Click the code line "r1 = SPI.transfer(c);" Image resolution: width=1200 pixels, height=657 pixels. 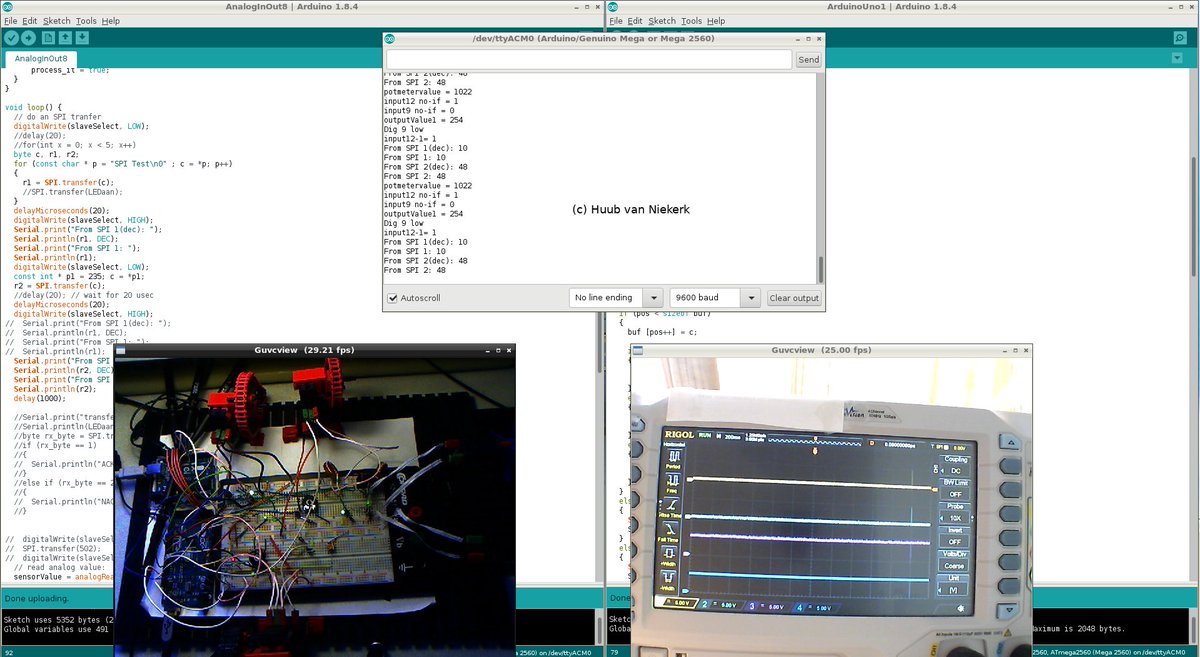tap(67, 182)
